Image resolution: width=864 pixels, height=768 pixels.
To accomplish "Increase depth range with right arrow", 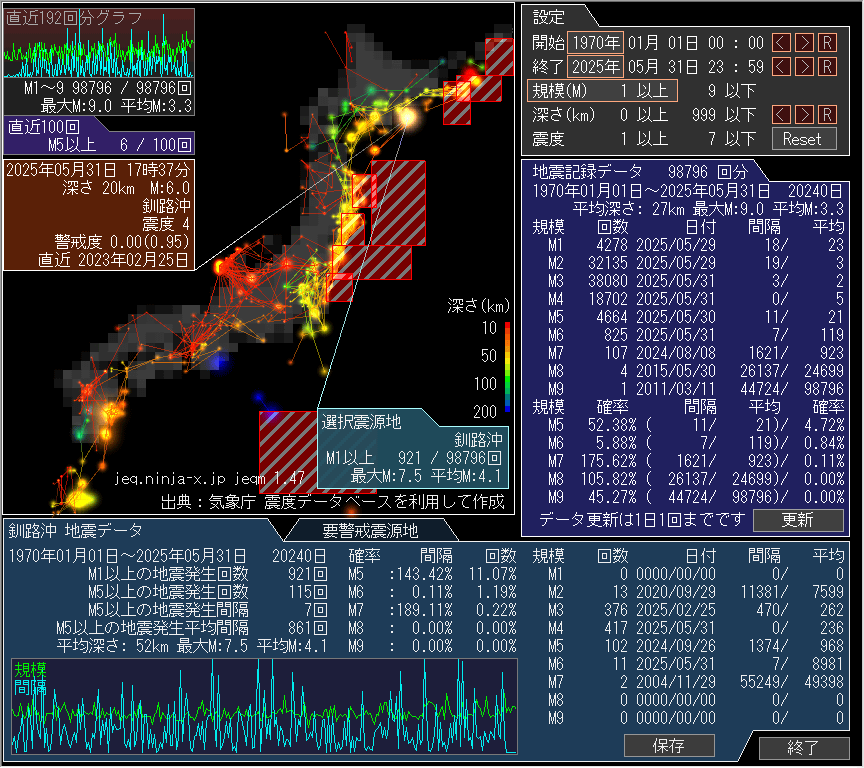I will tap(804, 115).
